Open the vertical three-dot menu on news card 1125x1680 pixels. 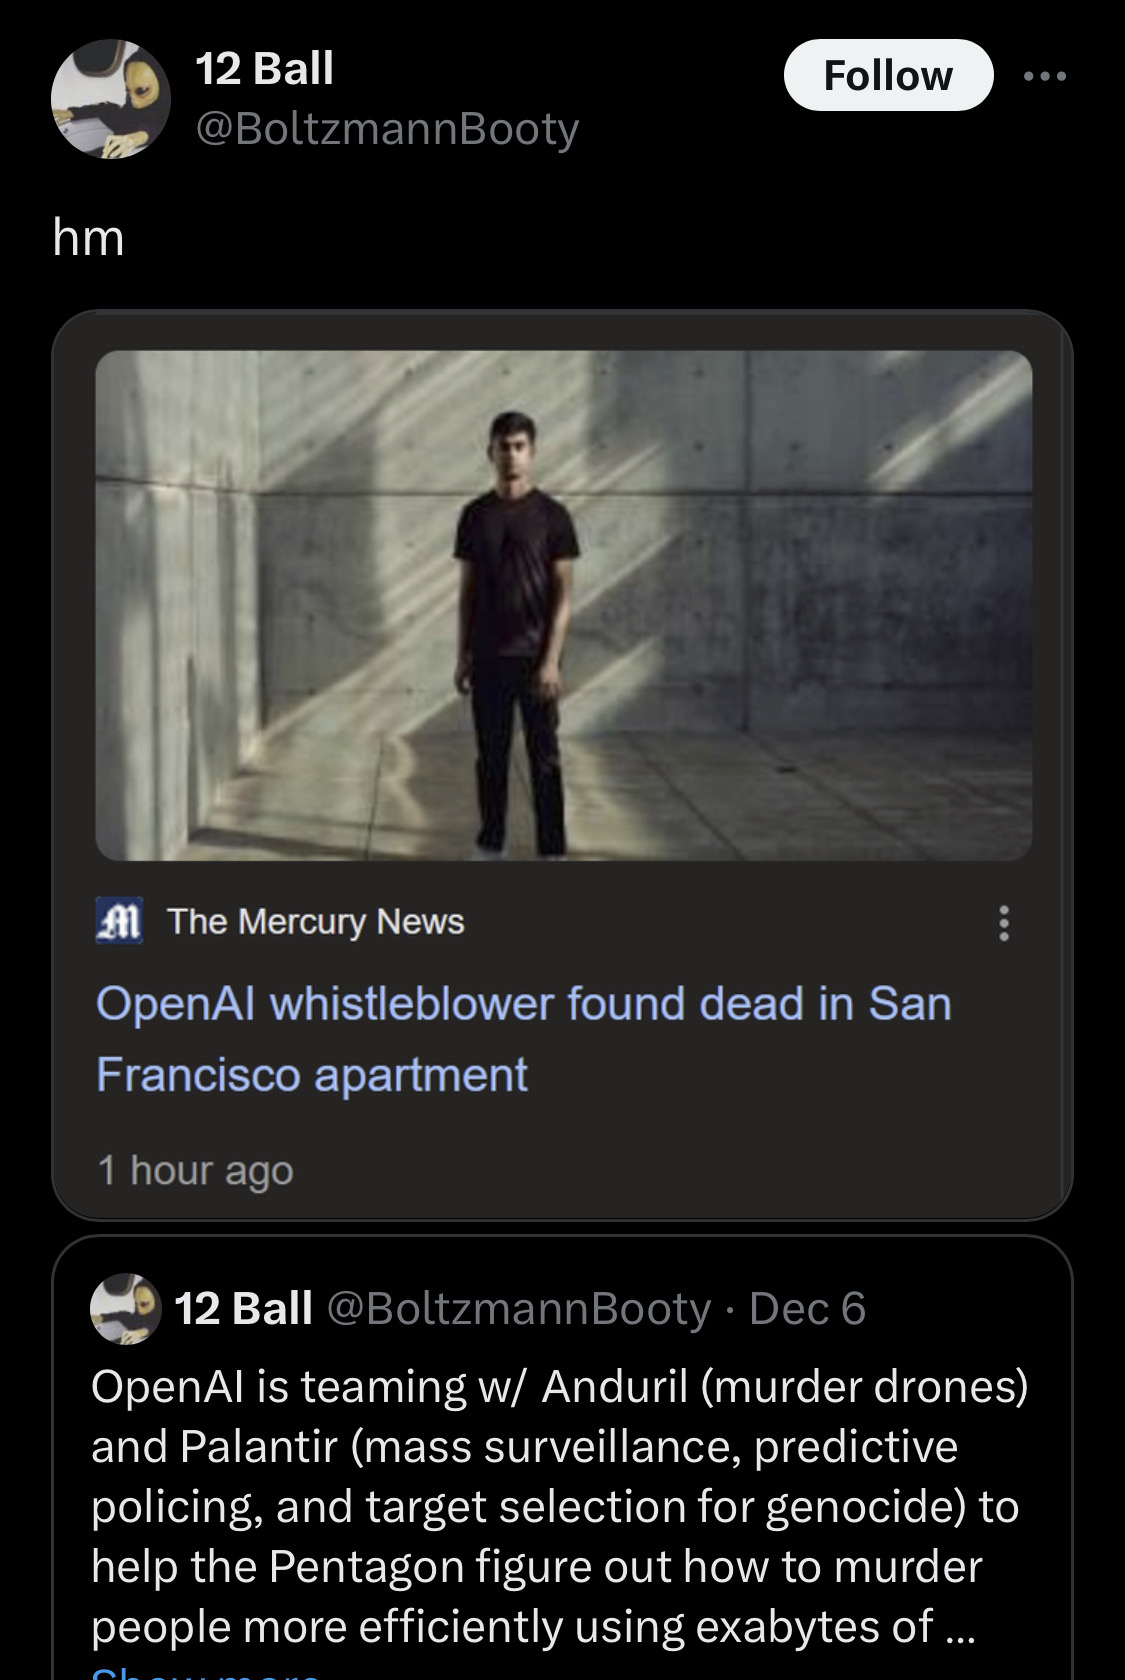point(1004,923)
